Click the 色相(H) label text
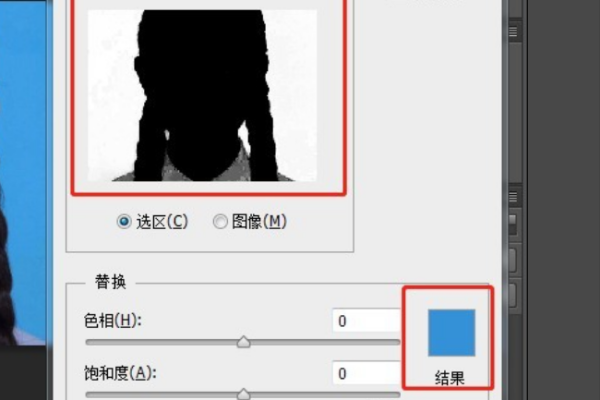 tap(112, 321)
